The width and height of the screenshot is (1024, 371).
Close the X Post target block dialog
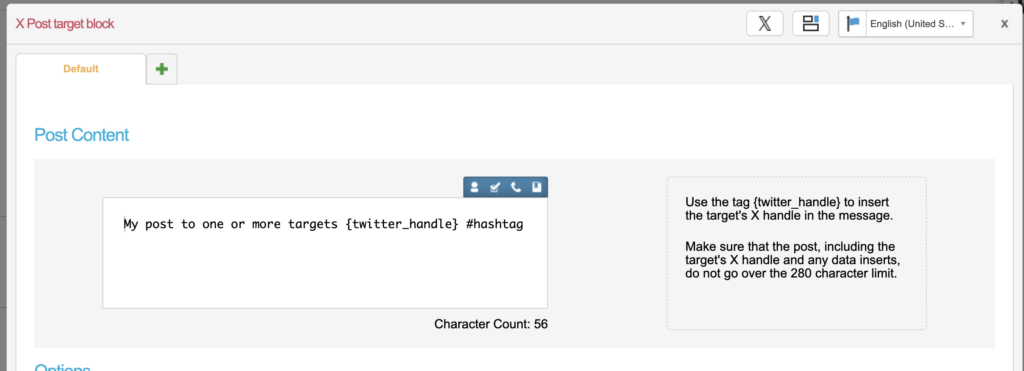pyautogui.click(x=1004, y=24)
